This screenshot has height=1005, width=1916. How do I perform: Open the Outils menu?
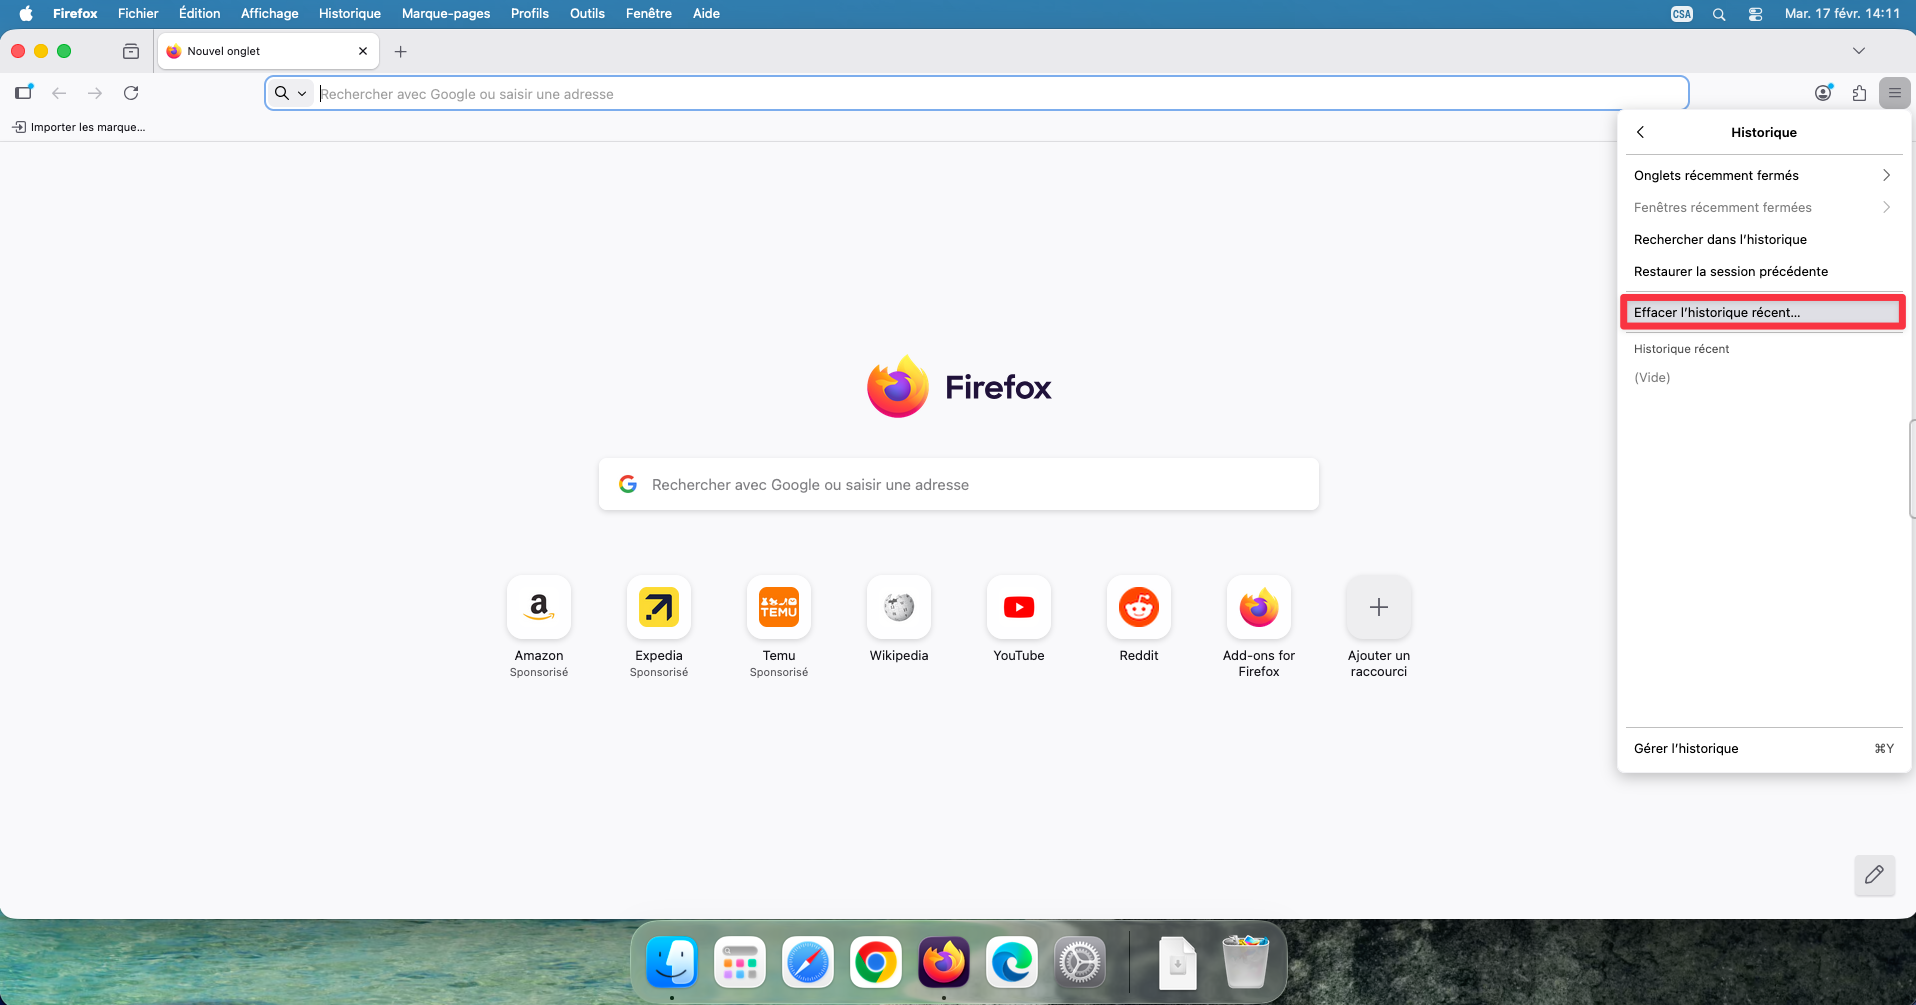[587, 13]
